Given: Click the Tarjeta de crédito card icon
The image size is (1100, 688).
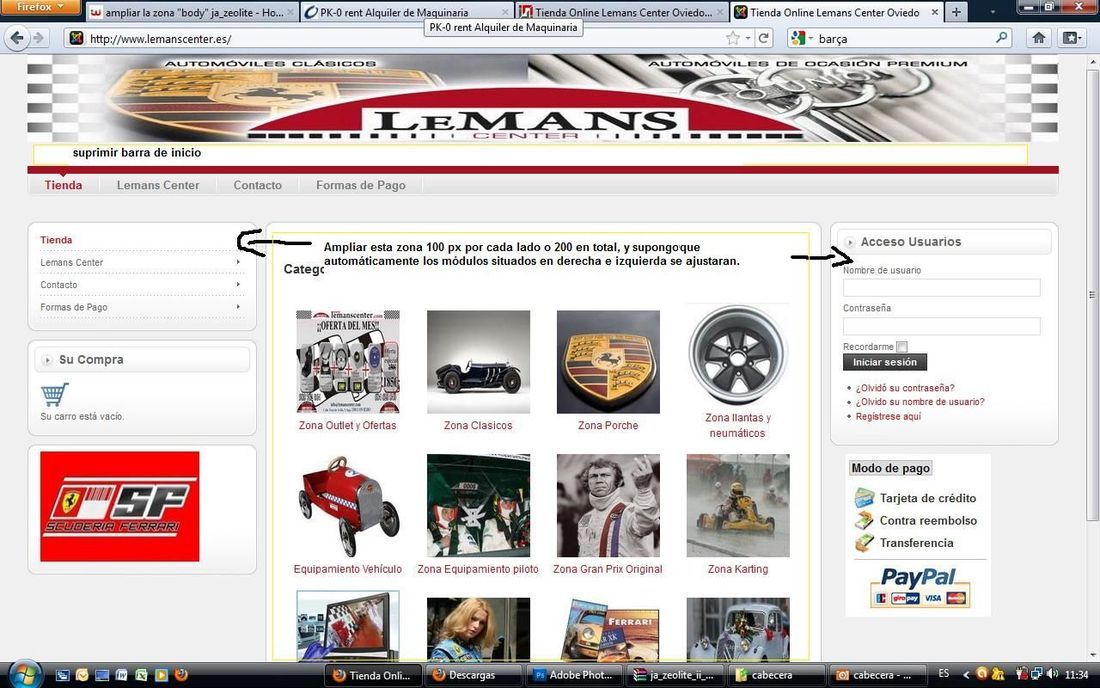Looking at the screenshot, I should coord(864,498).
